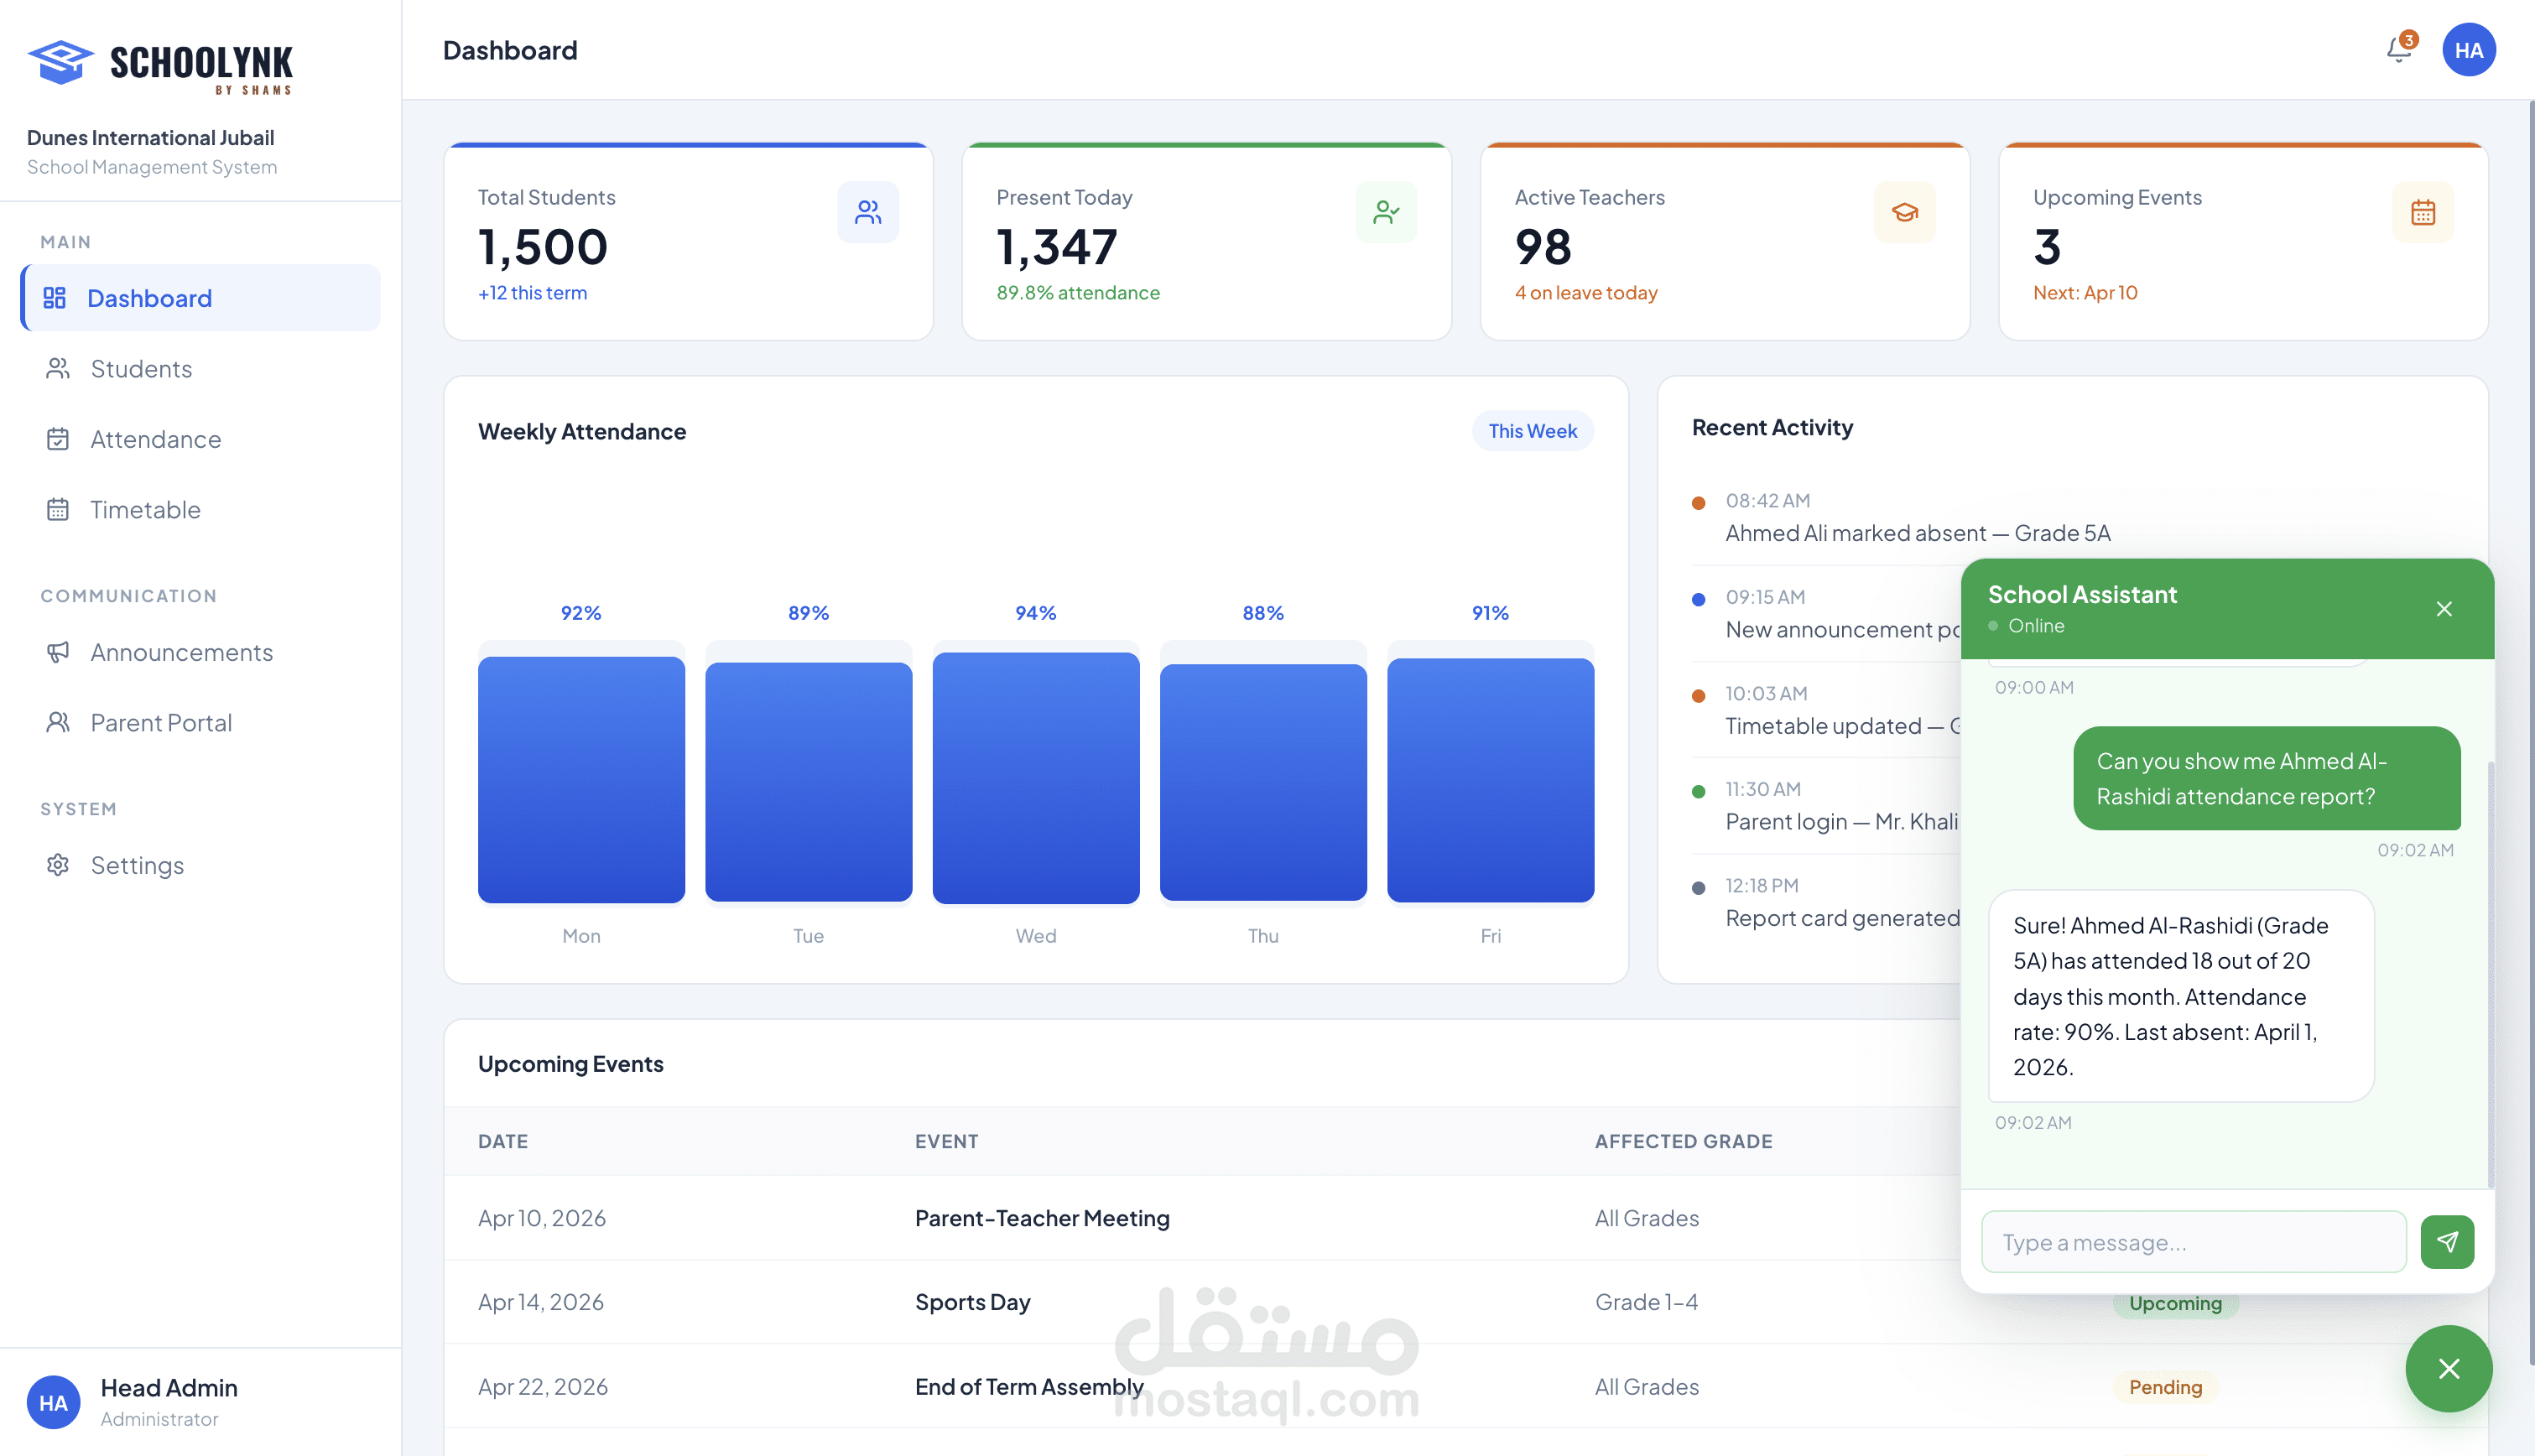Select Announcements in the sidebar

click(x=181, y=652)
